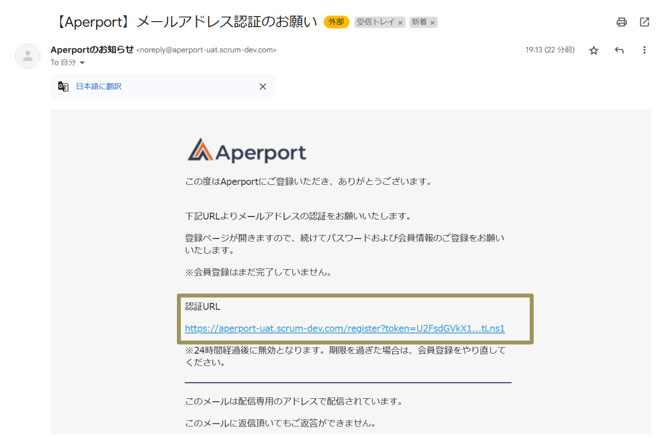Open the email in a new window
Image resolution: width=670 pixels, height=438 pixels.
pos(644,22)
